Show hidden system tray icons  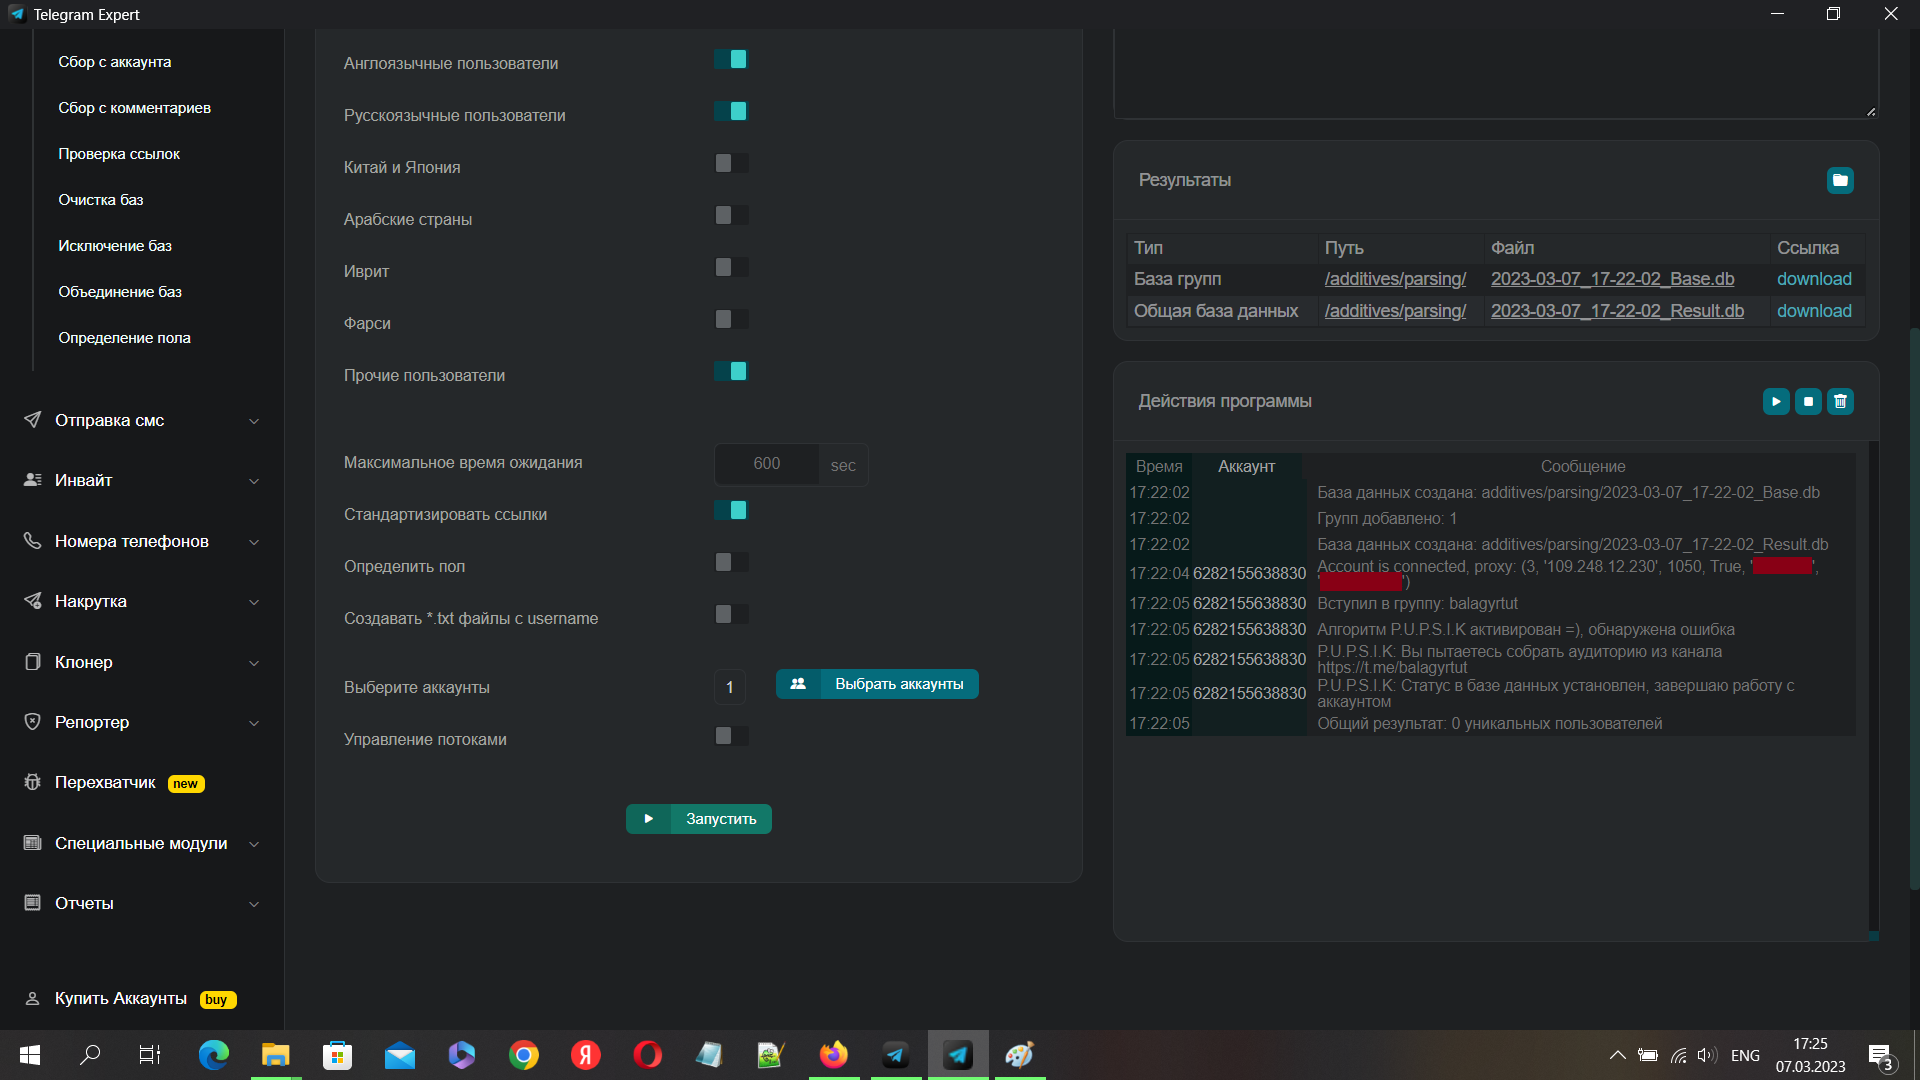click(1617, 1055)
